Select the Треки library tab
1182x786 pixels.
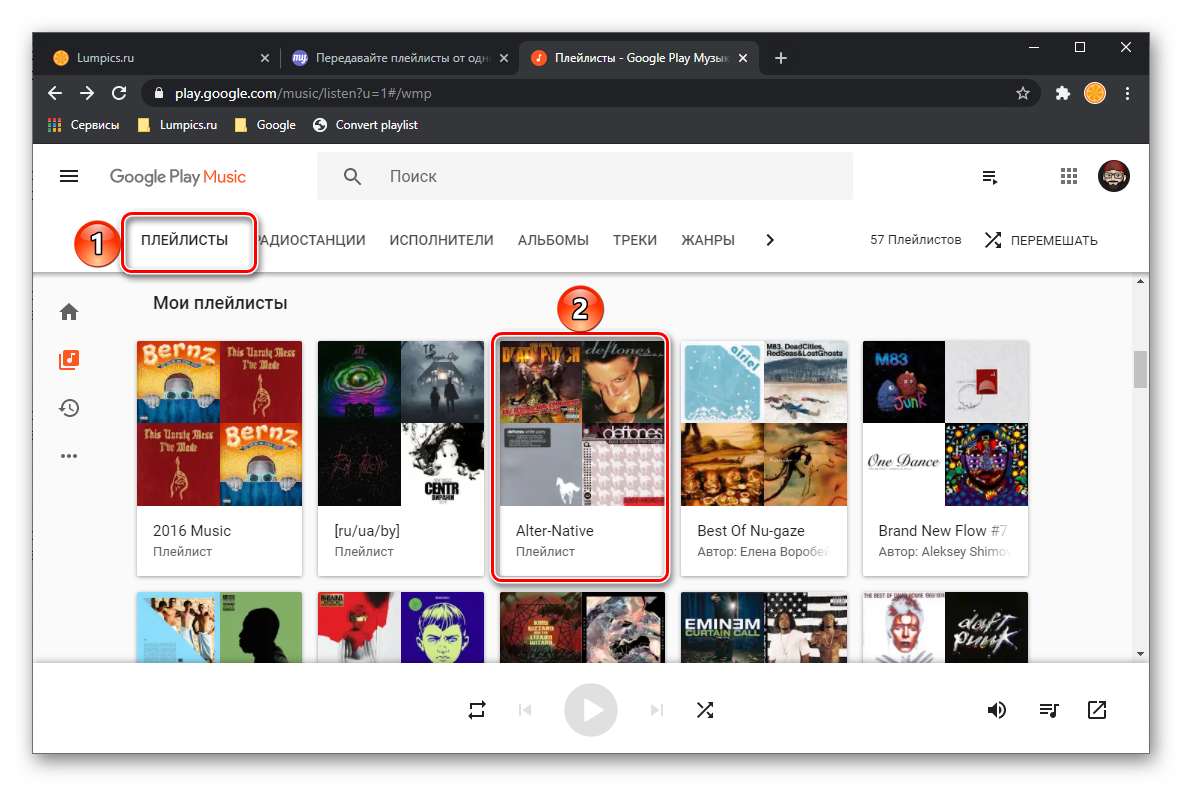point(635,240)
